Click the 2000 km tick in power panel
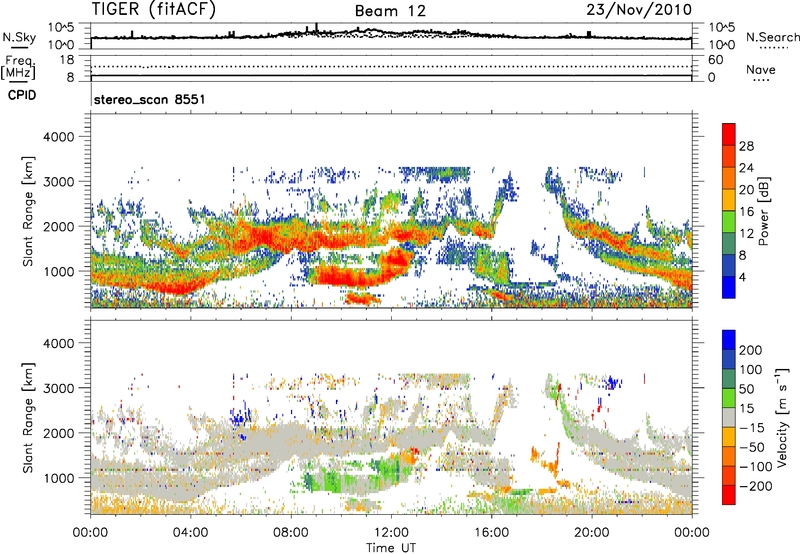Viewport: 800px width, 554px height. click(x=59, y=226)
